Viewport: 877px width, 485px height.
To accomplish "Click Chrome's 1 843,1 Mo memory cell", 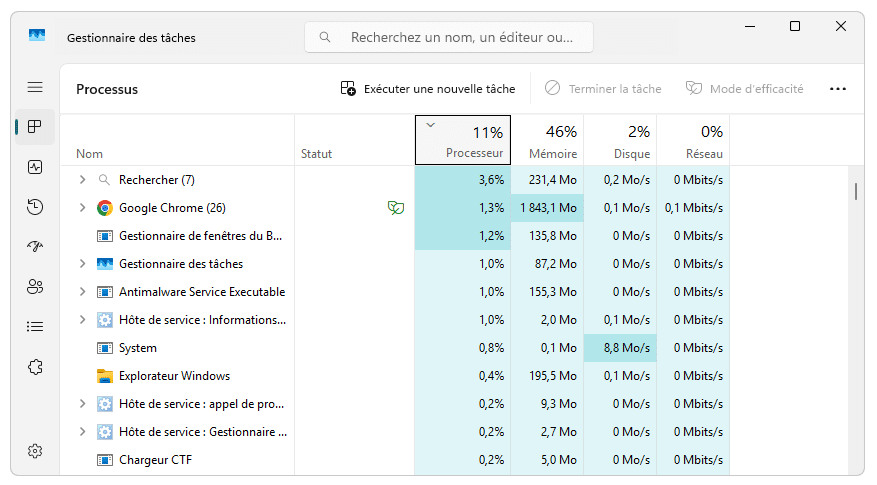I will click(x=547, y=208).
